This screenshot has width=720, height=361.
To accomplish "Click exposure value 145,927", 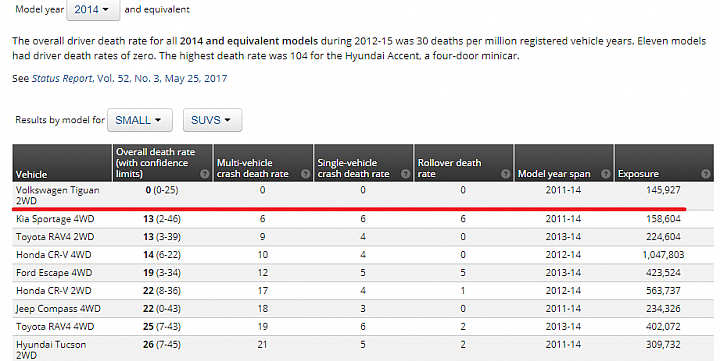I will tap(663, 190).
